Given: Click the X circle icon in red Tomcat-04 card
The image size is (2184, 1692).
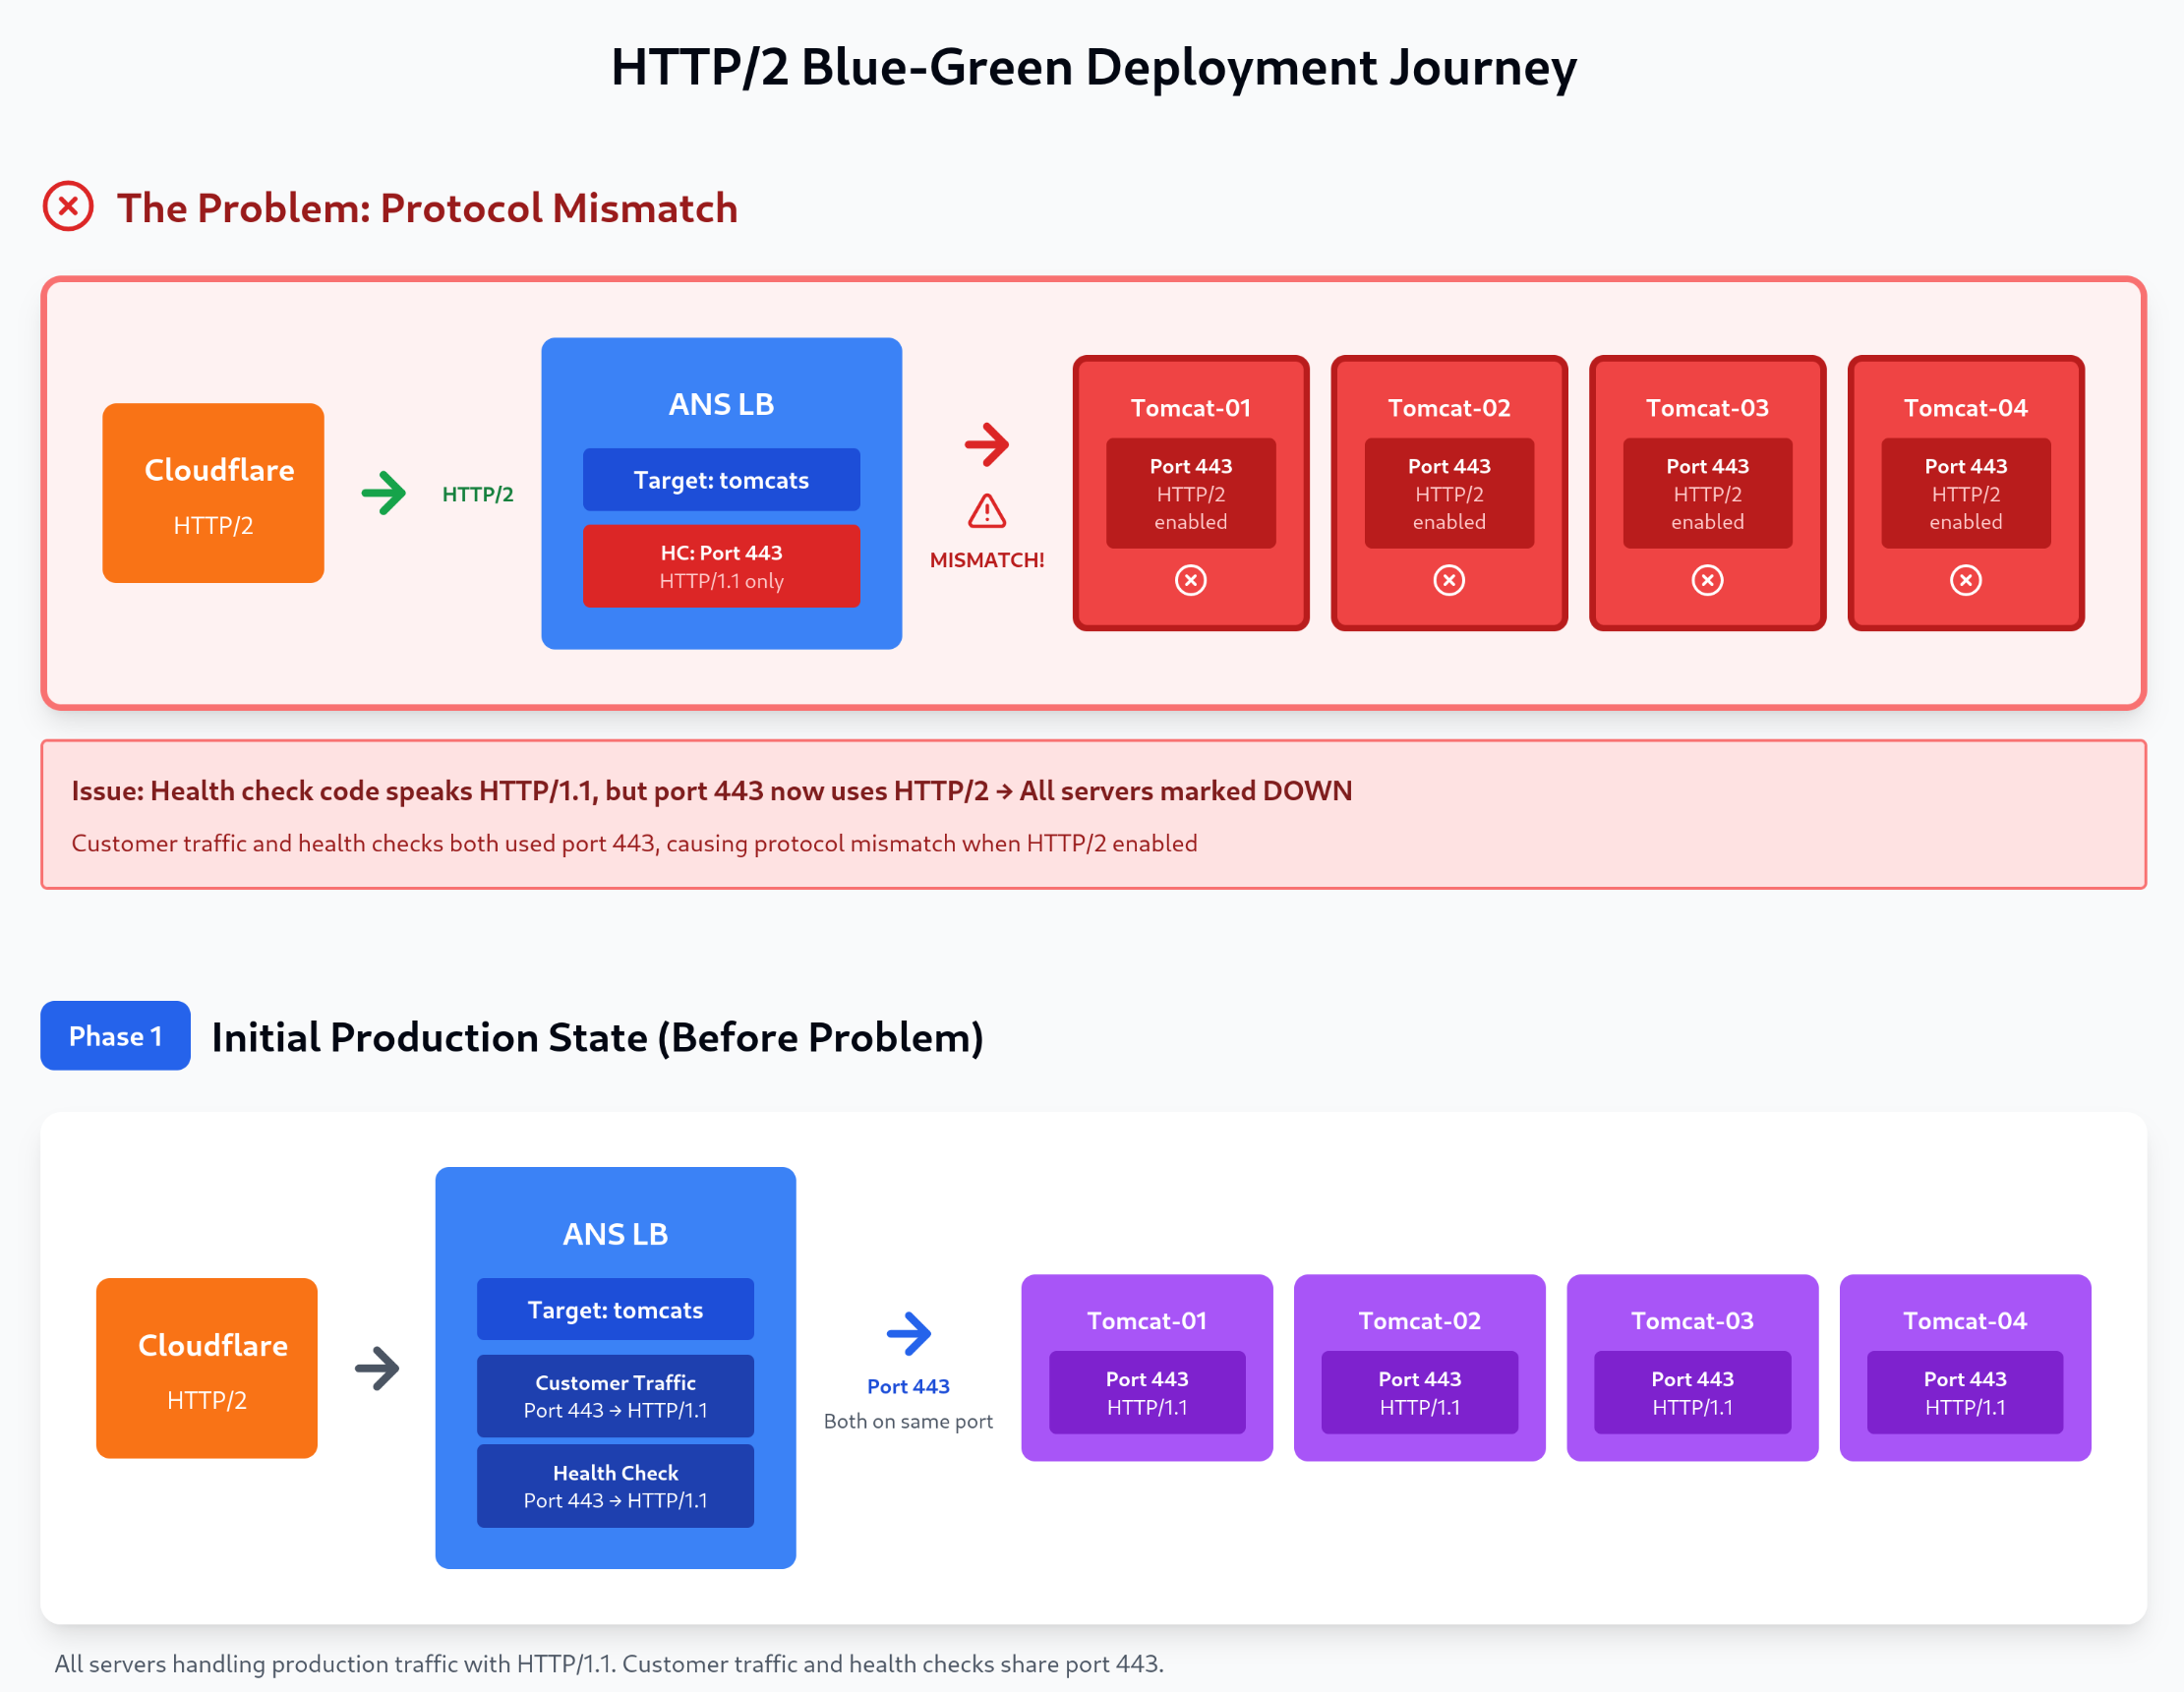Looking at the screenshot, I should click(1966, 580).
